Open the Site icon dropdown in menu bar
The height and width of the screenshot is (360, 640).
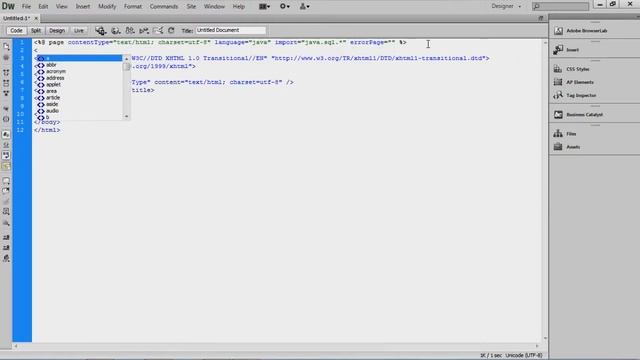304,7
